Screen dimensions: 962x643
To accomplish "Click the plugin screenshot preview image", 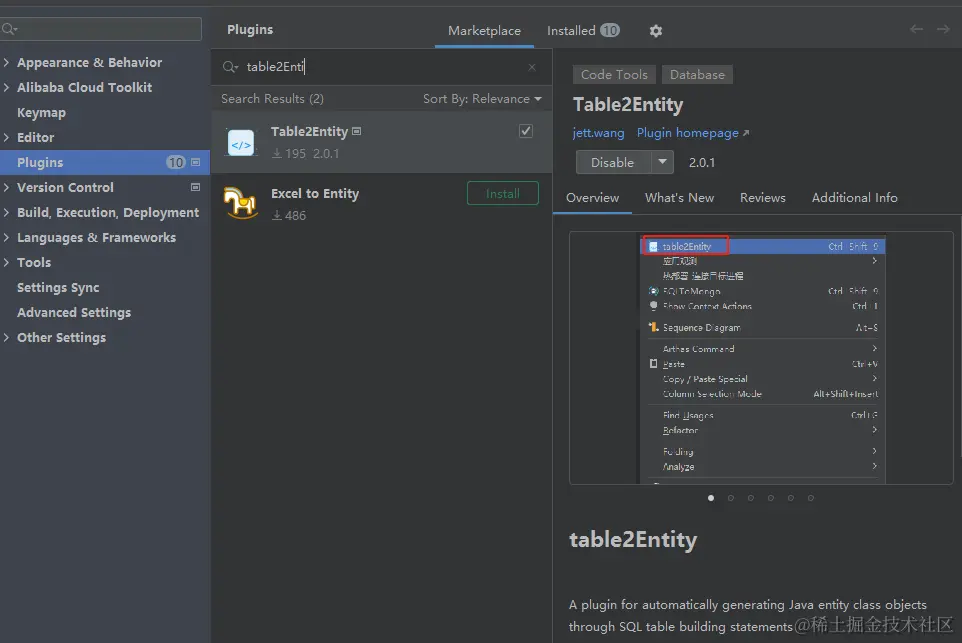I will [x=761, y=358].
